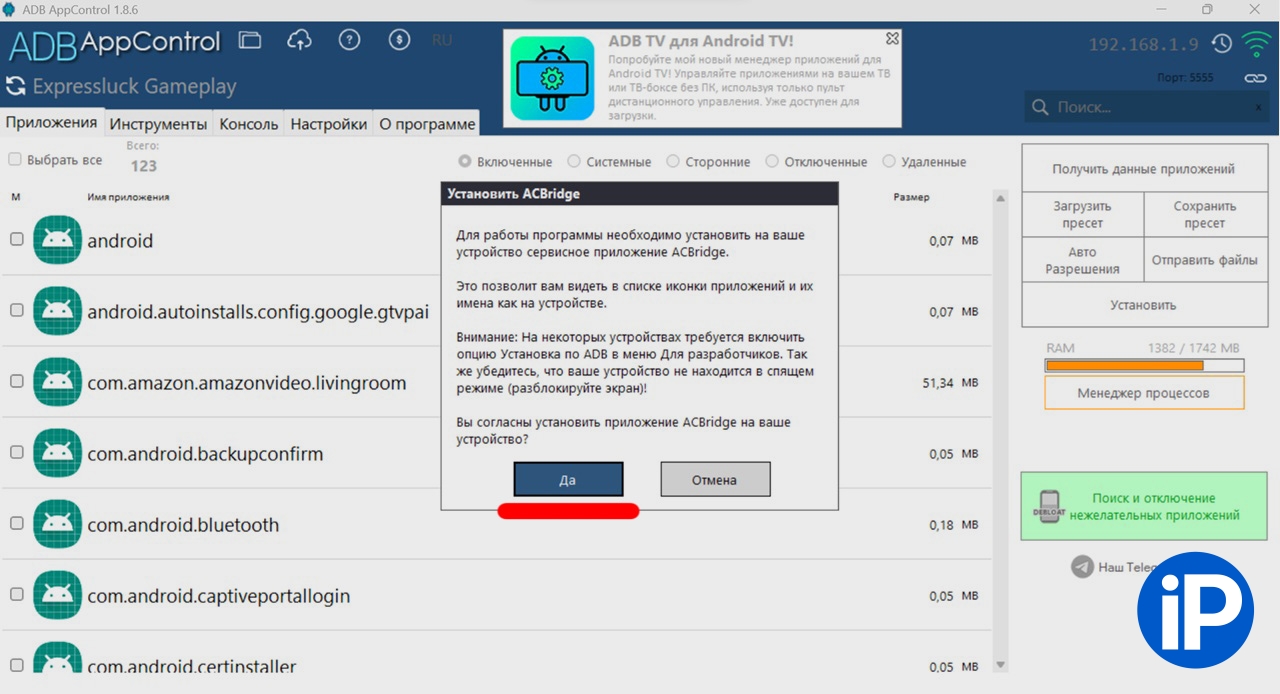Open connection history clock icon

(1221, 44)
